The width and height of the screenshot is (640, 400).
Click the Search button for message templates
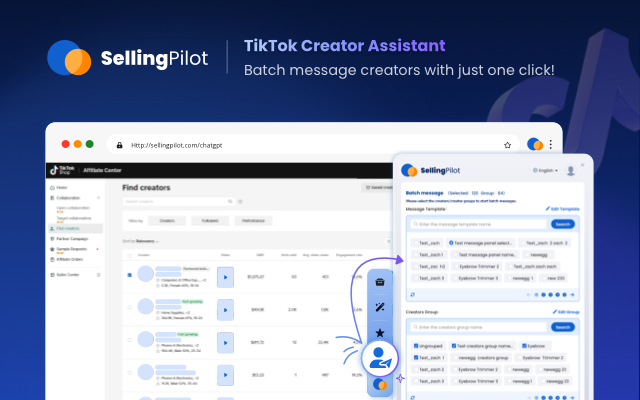pos(563,224)
